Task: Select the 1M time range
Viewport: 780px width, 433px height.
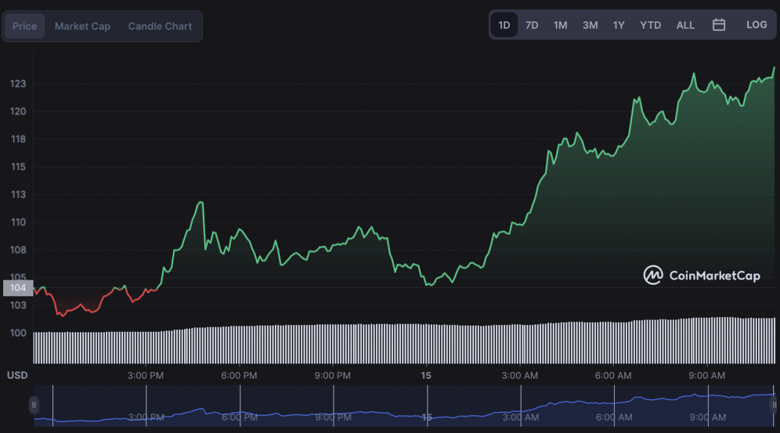Action: pyautogui.click(x=560, y=25)
